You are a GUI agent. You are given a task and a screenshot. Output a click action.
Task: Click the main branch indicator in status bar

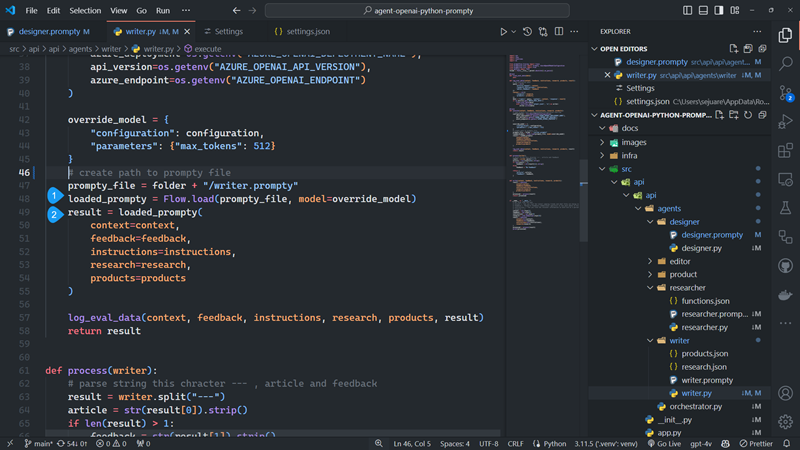point(38,443)
